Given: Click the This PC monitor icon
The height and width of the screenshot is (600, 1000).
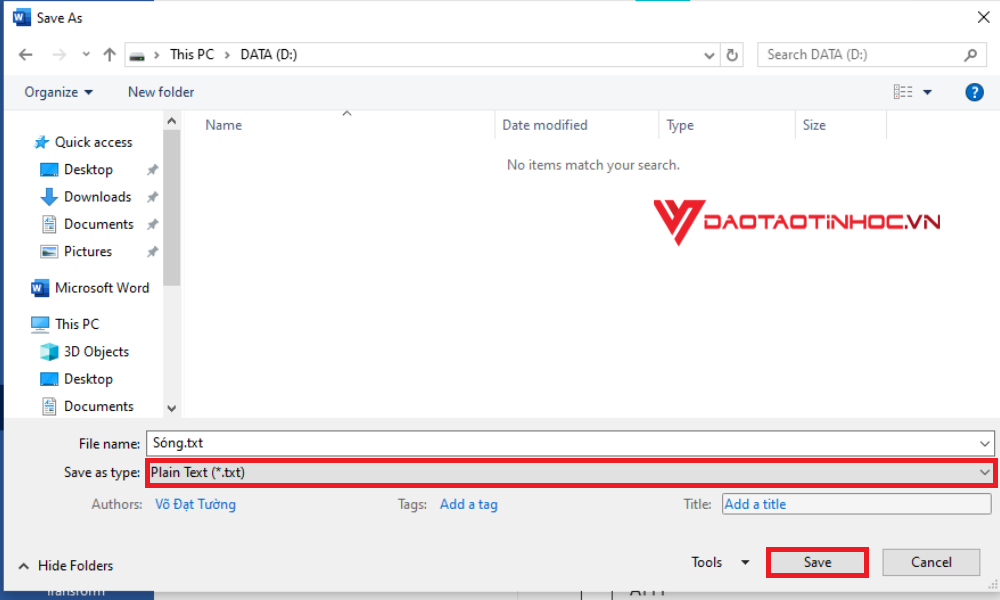Looking at the screenshot, I should pos(40,325).
